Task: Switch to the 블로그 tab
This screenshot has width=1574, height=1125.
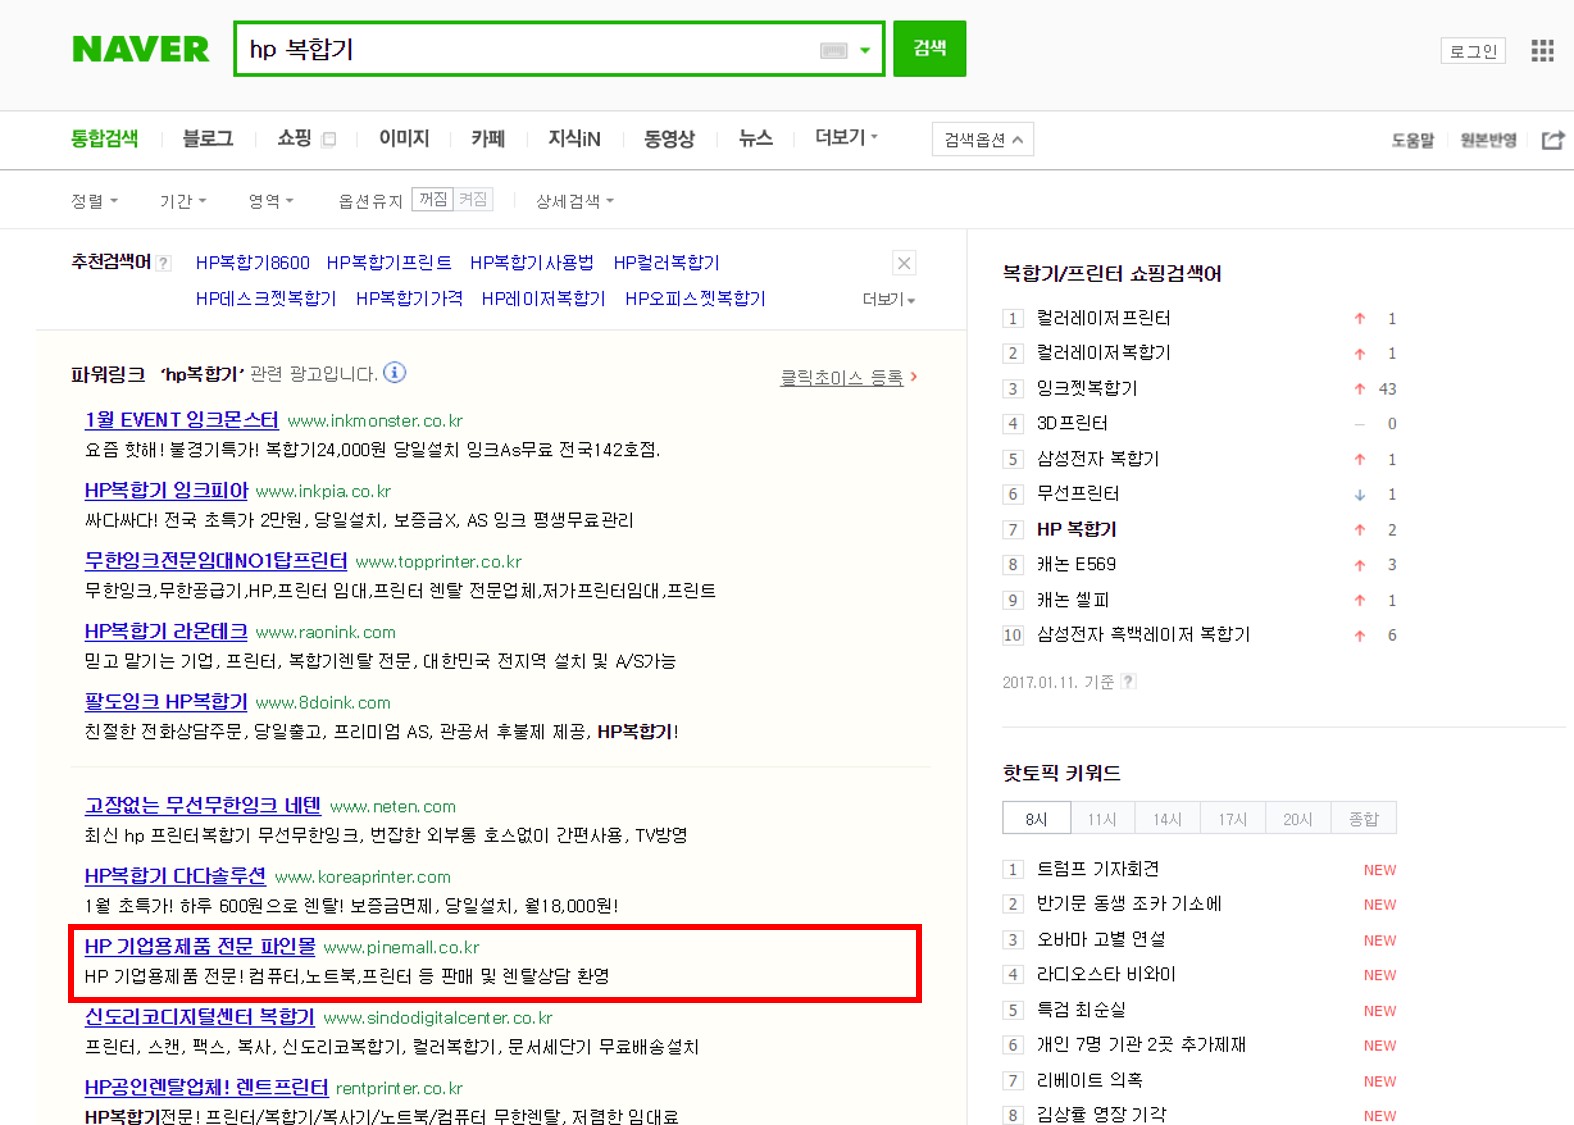Action: [208, 139]
